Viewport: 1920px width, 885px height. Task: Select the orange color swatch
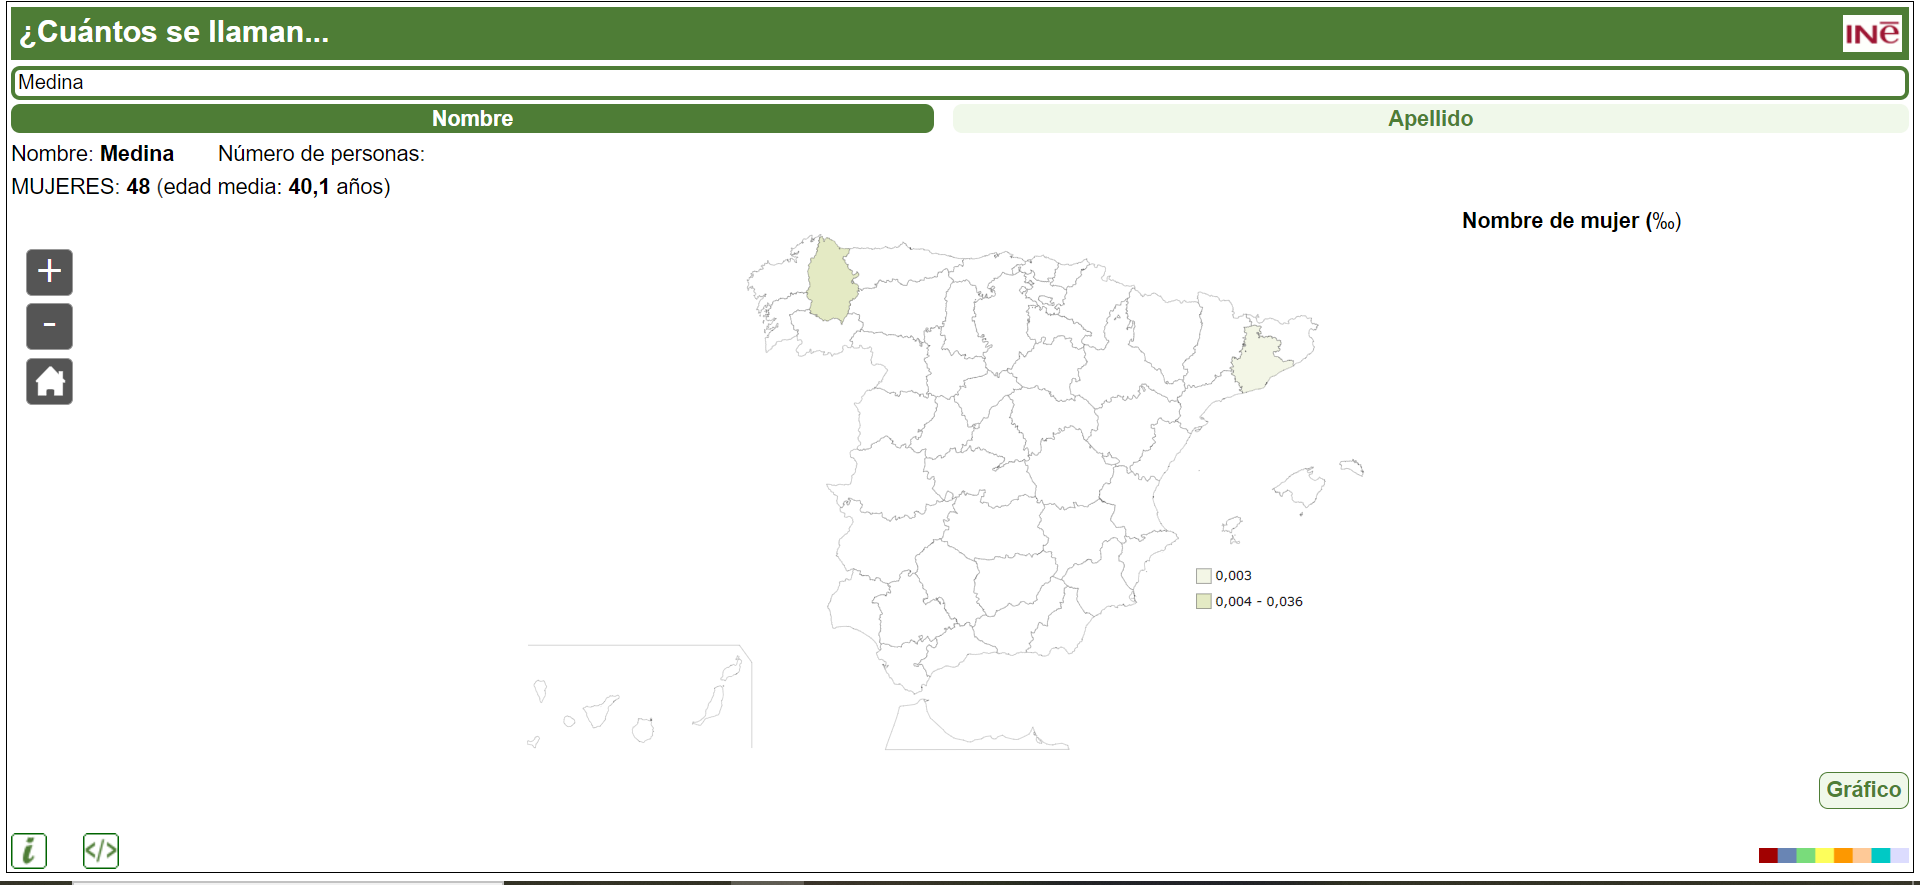click(1842, 856)
